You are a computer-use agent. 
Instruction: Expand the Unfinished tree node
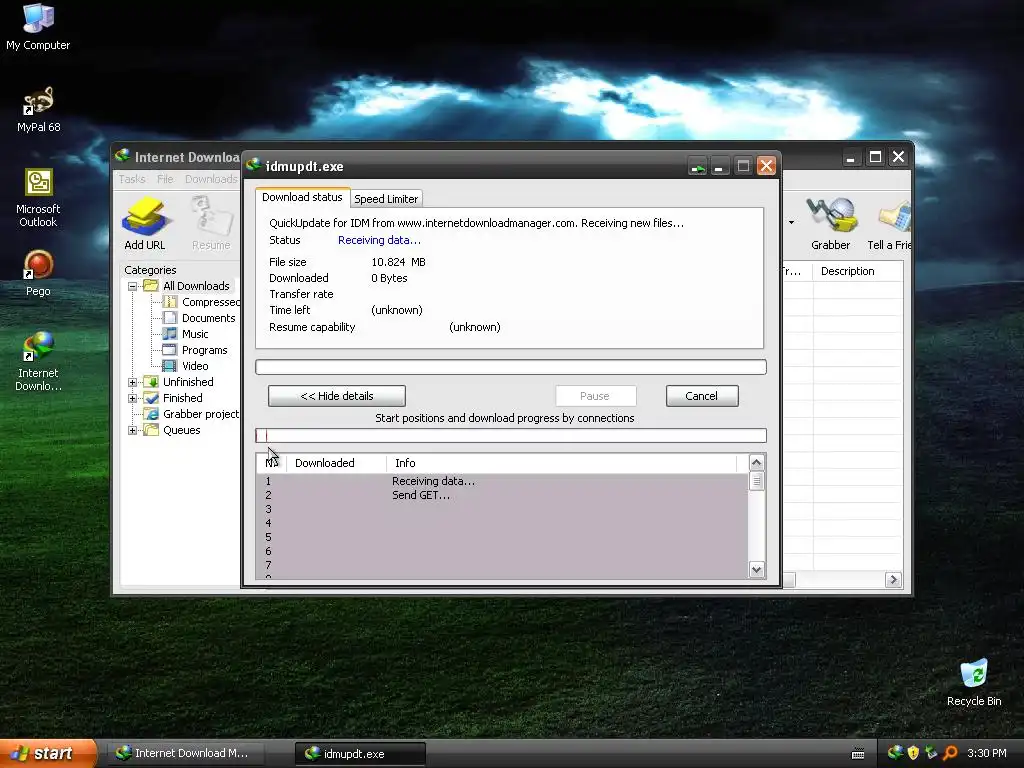point(133,382)
